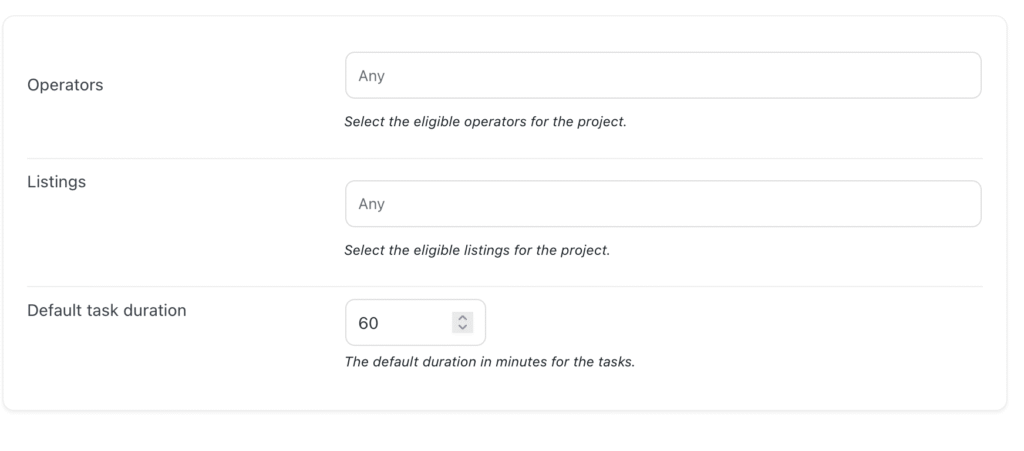
Task: Click the Any placeholder in the Listings field
Action: (371, 204)
